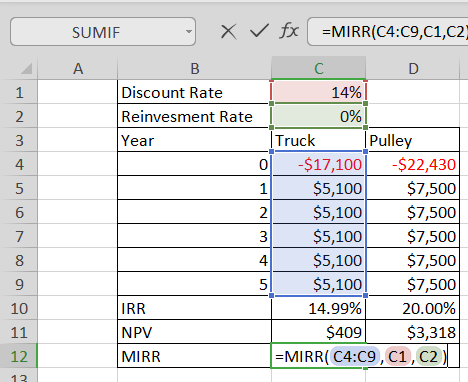Select row 1 header
Viewport: 468px width, 382px height.
(19, 92)
